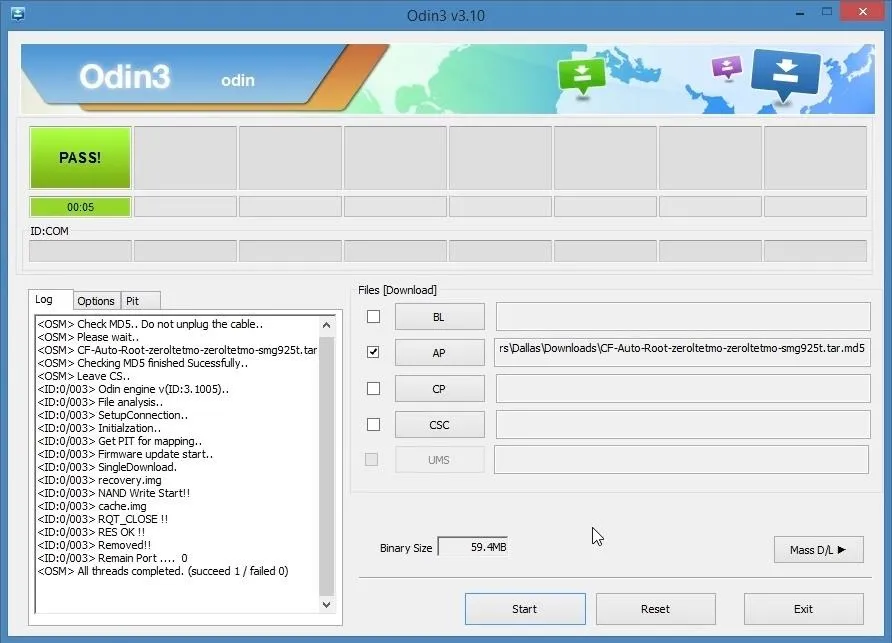Click the UMS button

tap(440, 460)
